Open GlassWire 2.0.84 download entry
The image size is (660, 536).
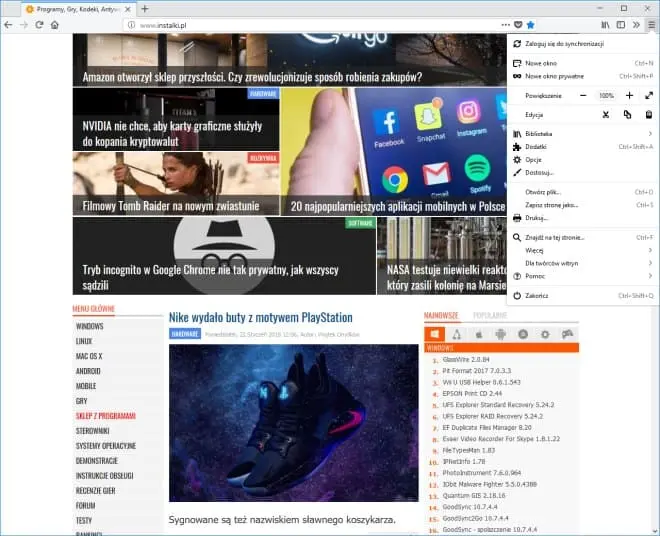point(466,360)
